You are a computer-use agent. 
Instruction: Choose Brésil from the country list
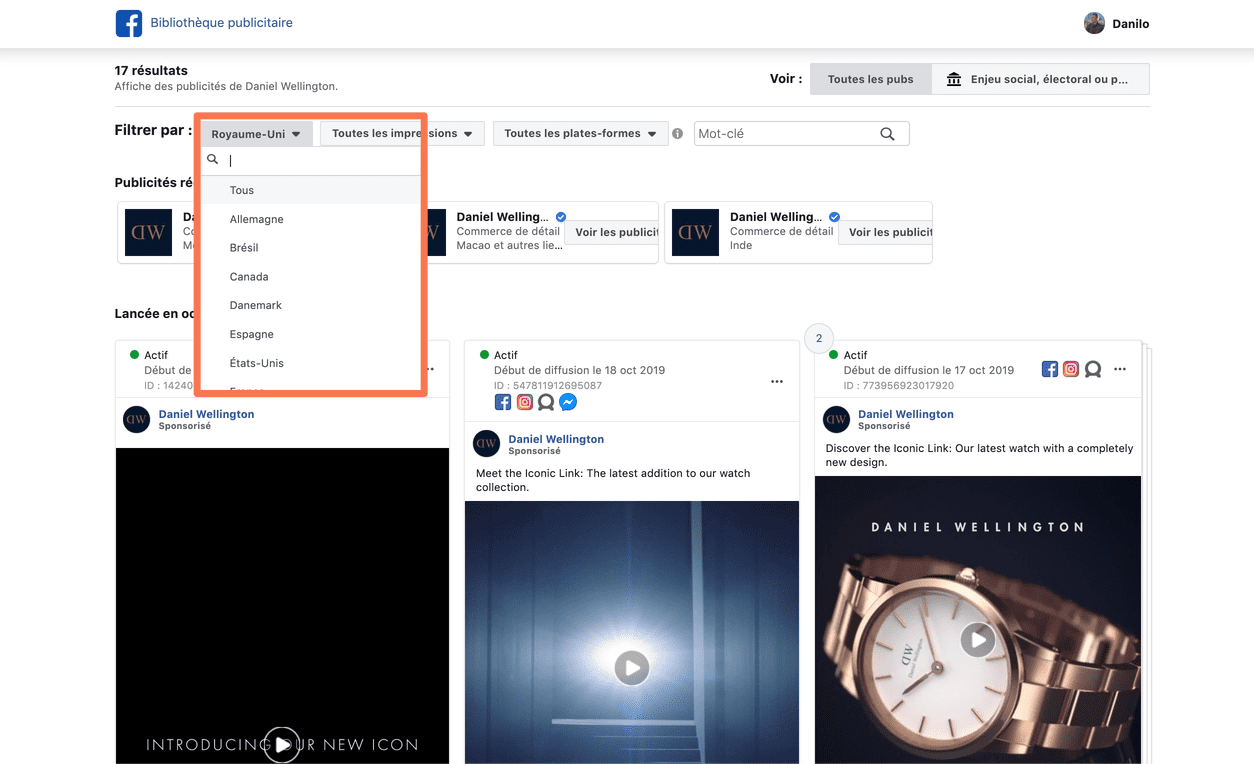(310, 247)
